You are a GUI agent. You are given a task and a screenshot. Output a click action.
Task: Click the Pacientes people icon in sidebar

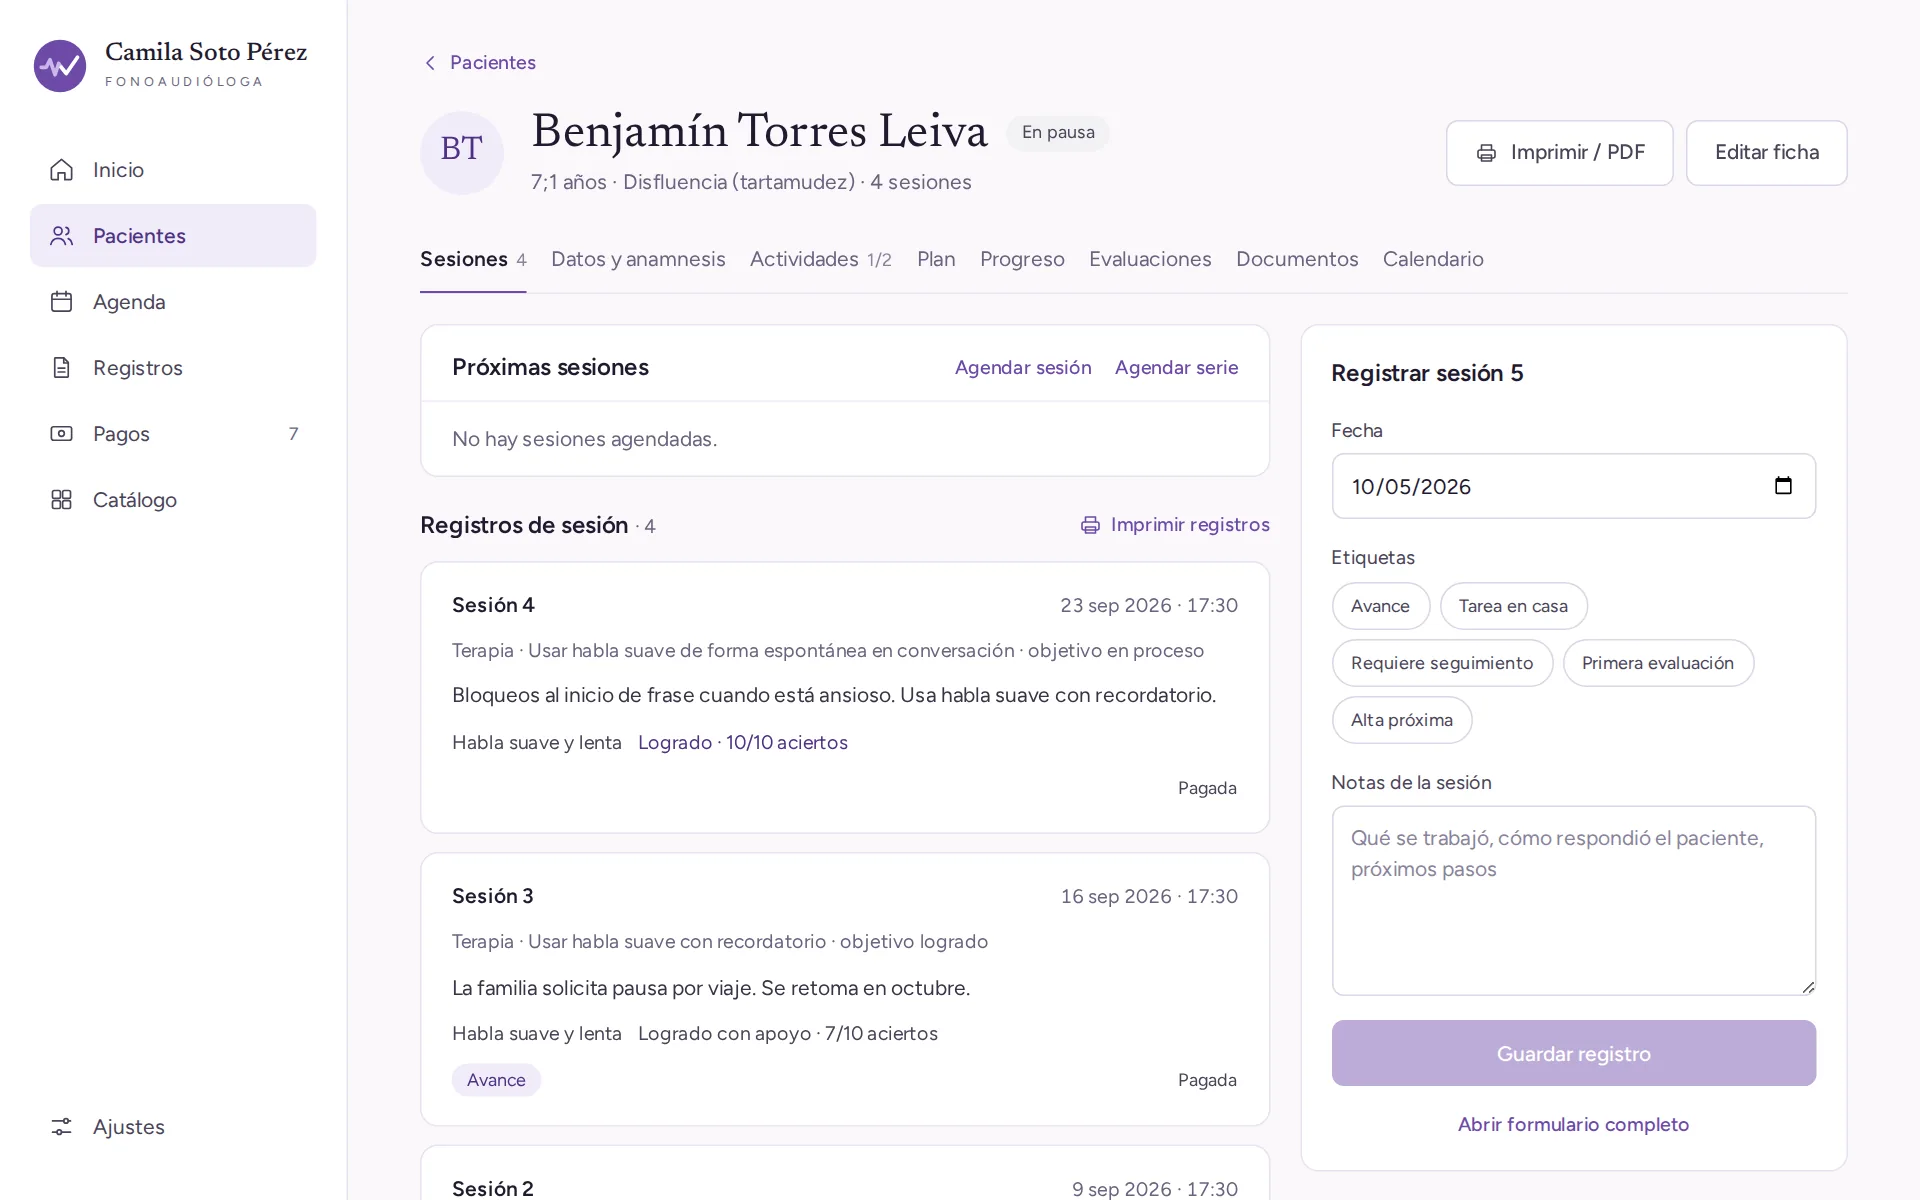61,236
